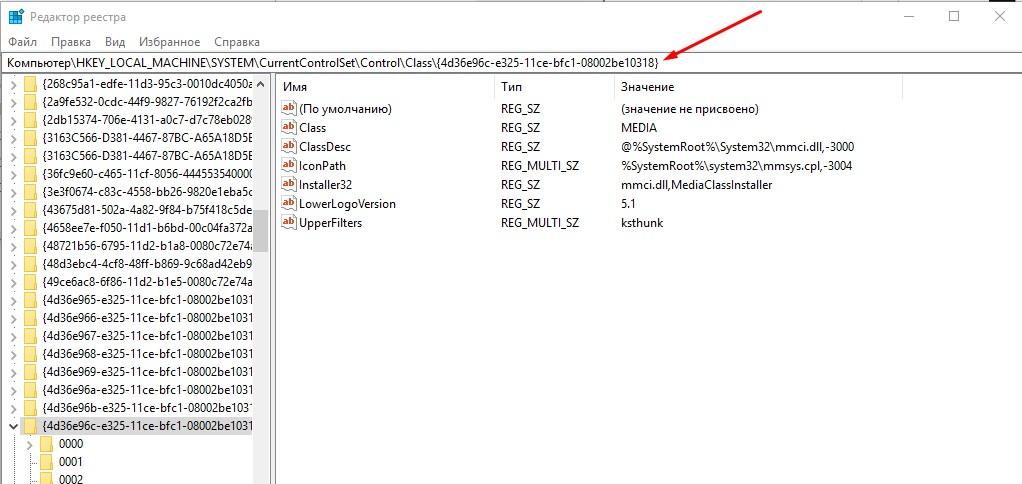This screenshot has width=1022, height=484.
Task: Click the UpperFilters value icon
Action: (290, 223)
